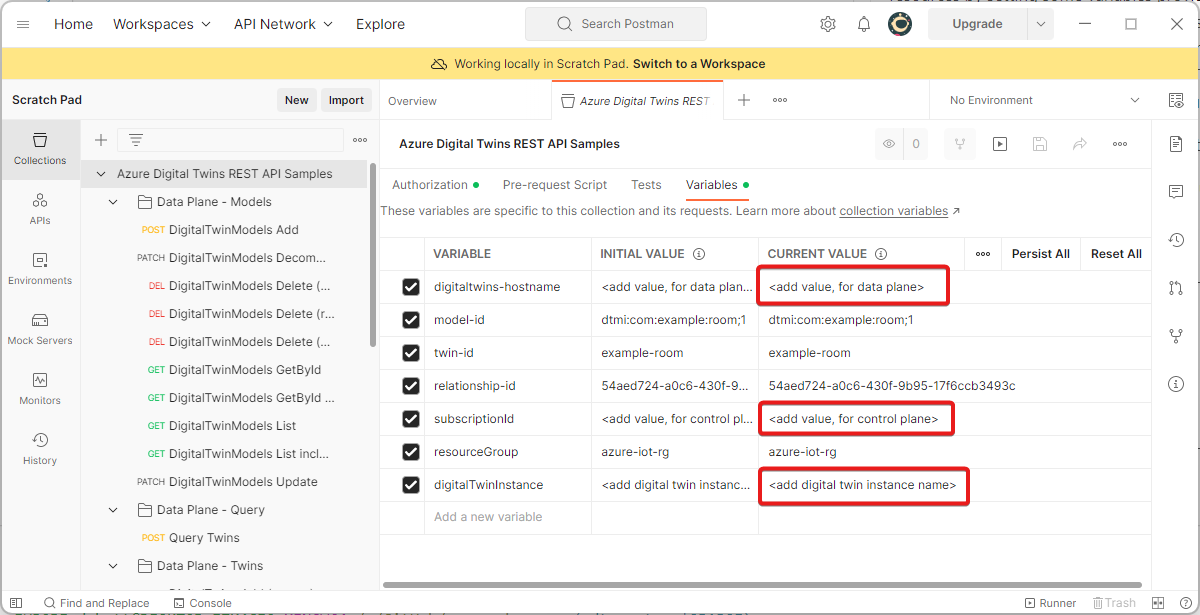Open the user avatar icon
Screen dimensions: 1200x615
[900, 24]
